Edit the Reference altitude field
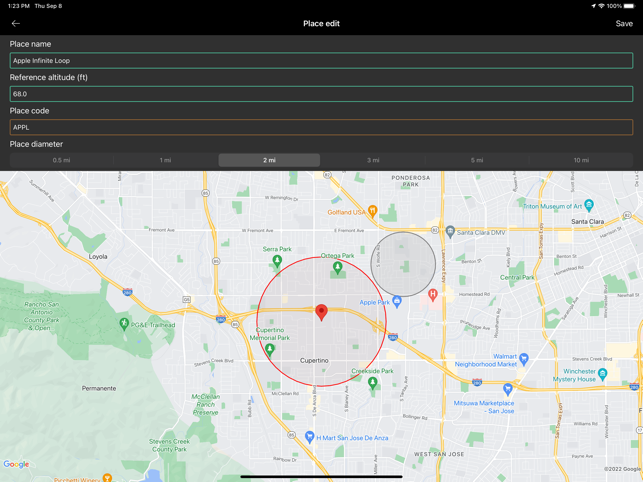Screen dimensions: 643x482 321,94
